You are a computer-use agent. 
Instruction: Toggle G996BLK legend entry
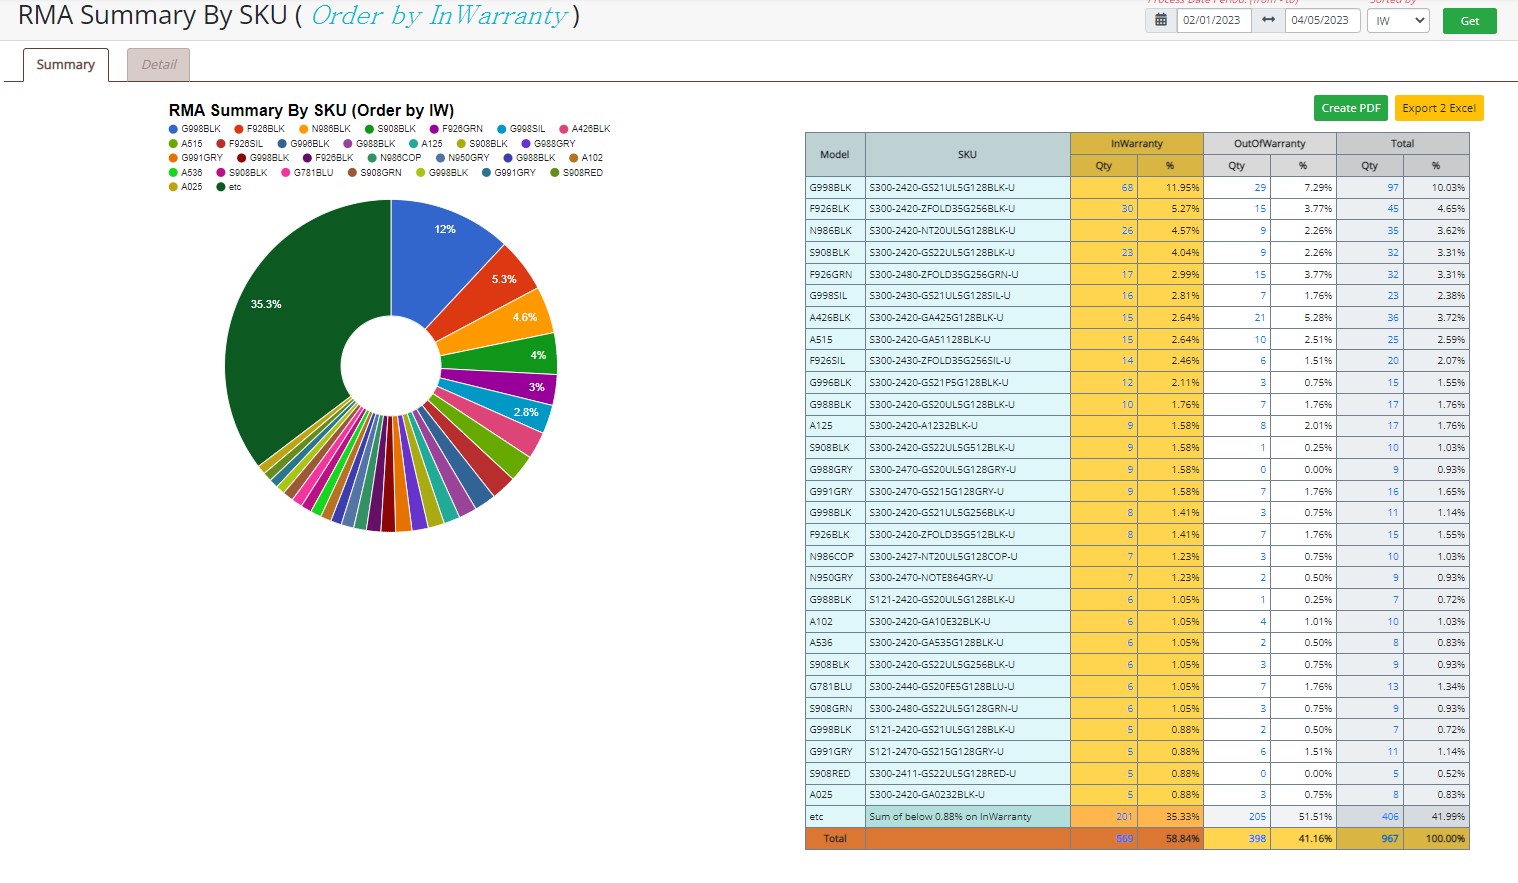304,144
